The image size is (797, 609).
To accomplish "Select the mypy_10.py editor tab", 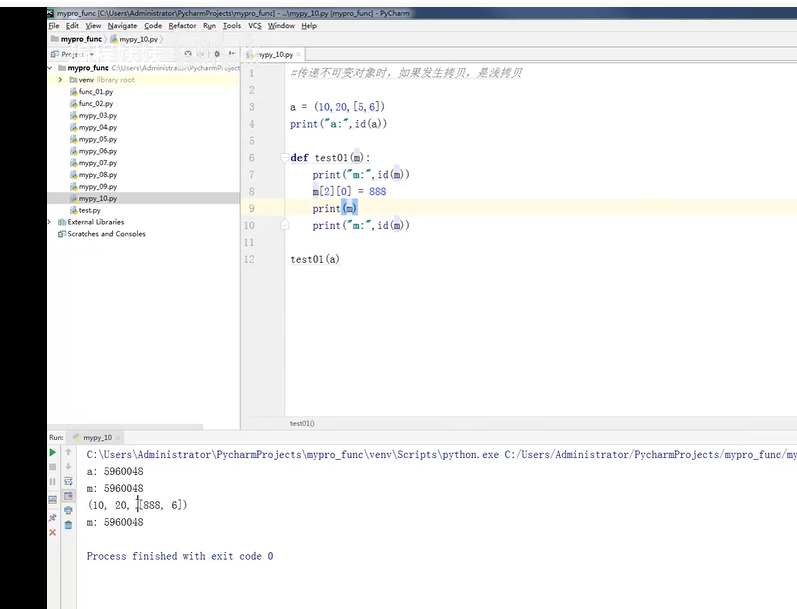I will (273, 54).
